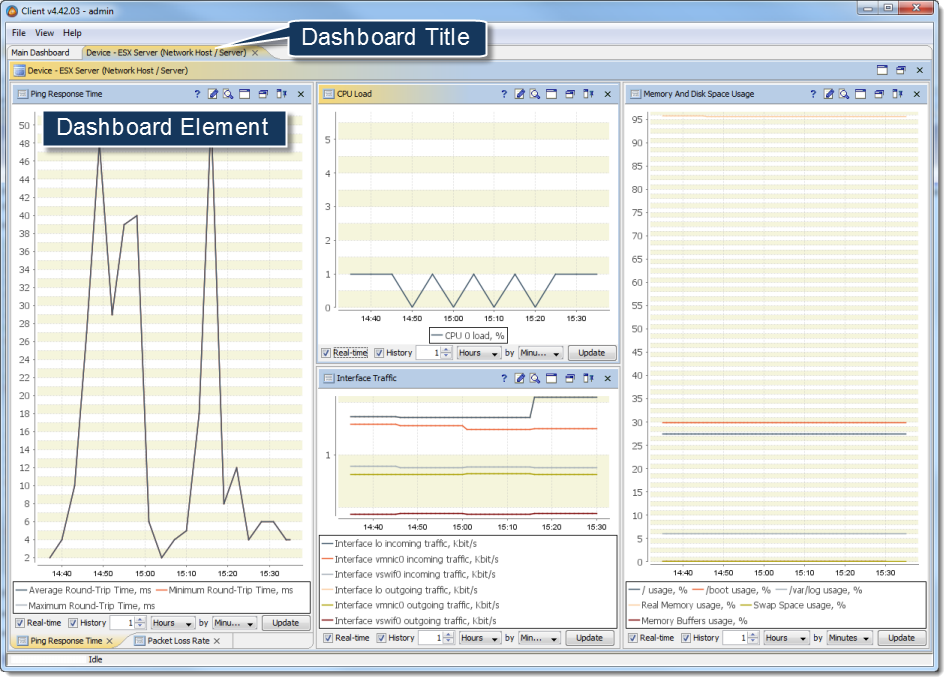The width and height of the screenshot is (949, 682).
Task: Switch to Main Dashboard tab
Action: point(40,52)
